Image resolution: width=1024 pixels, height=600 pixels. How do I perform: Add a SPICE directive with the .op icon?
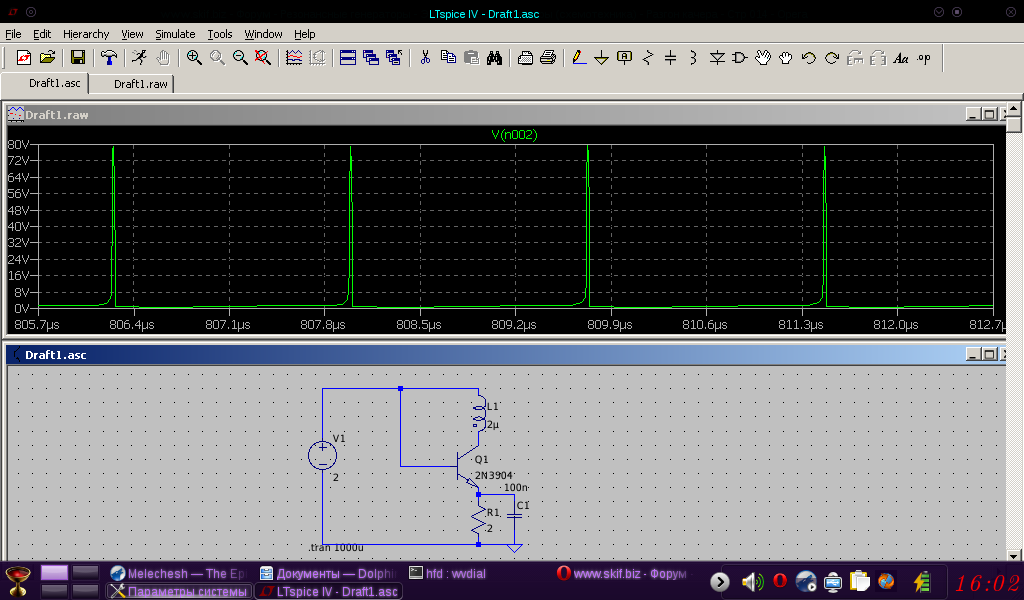[x=924, y=57]
